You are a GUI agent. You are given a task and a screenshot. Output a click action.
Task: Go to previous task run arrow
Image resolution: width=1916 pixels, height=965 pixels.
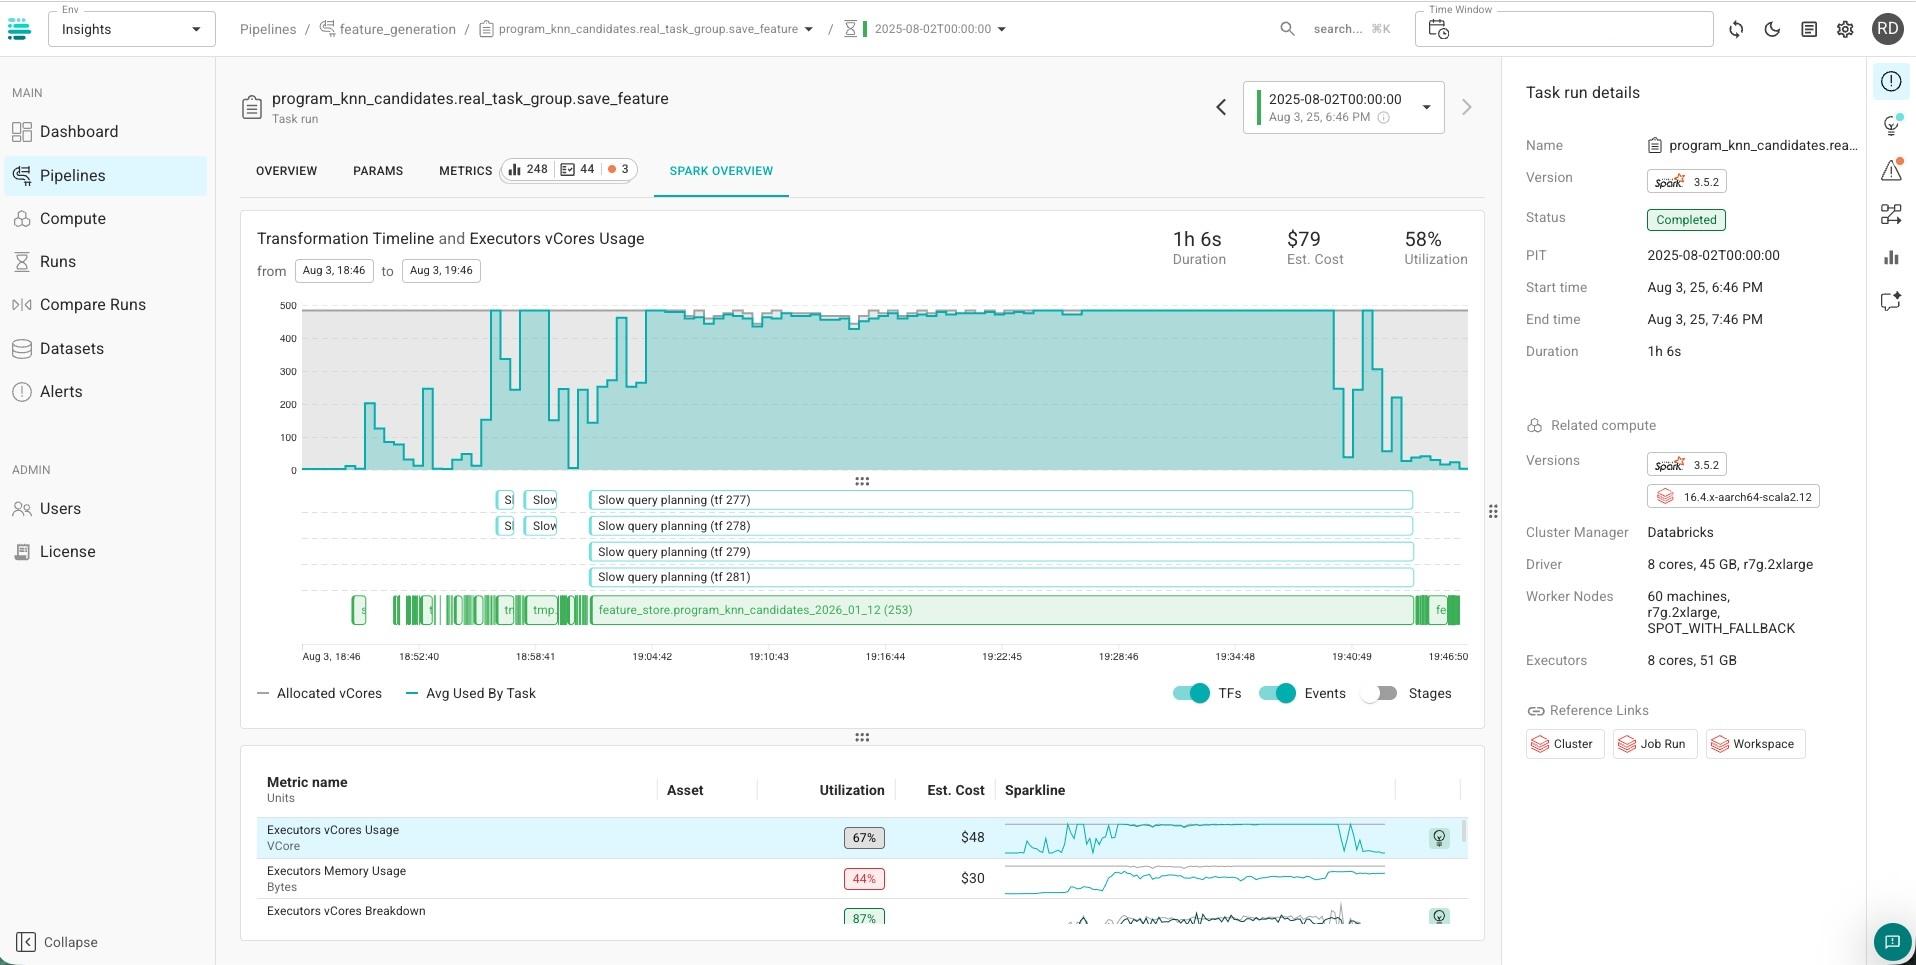1221,107
